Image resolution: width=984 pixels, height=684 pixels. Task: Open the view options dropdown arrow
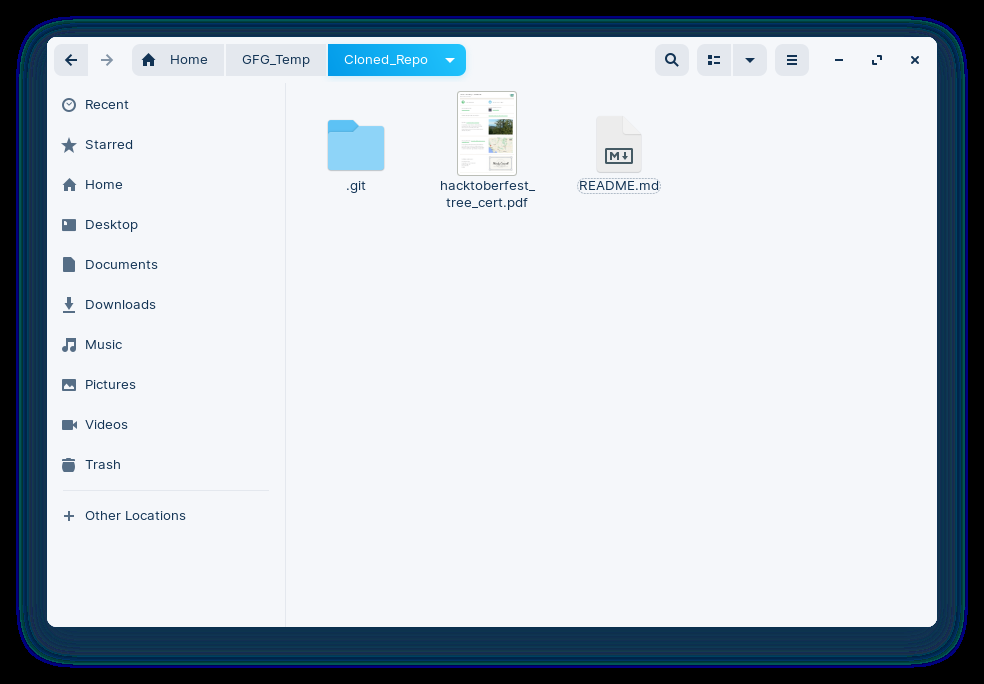point(750,60)
